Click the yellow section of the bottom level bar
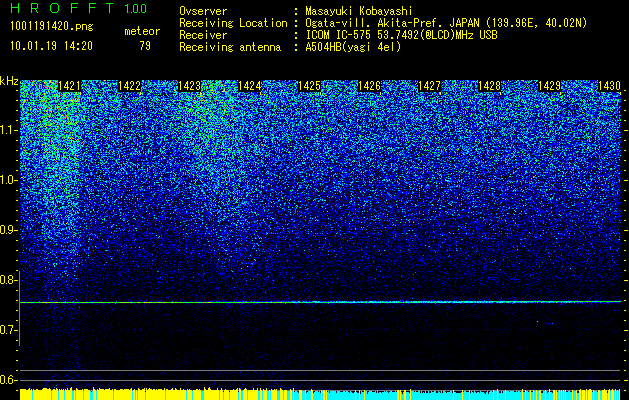Screen dimensions: 629x400 (x=156, y=394)
